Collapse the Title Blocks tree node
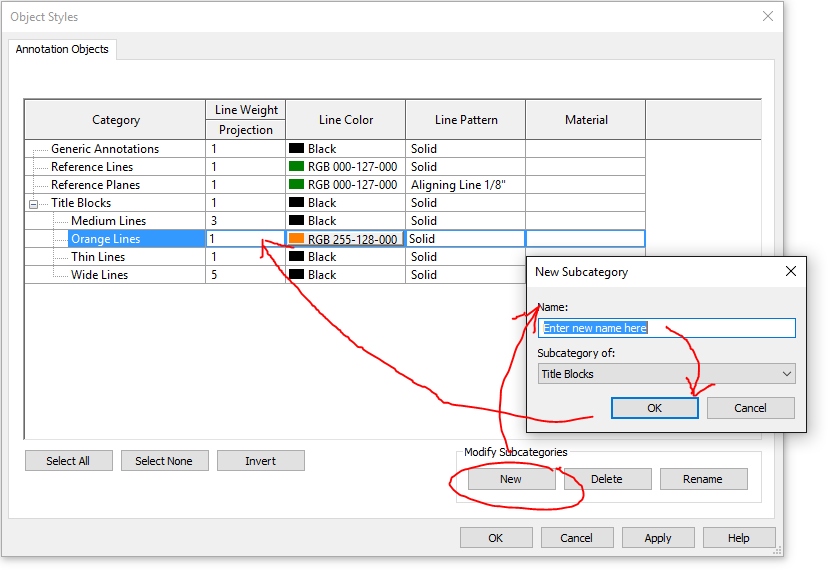Viewport: 838px width, 570px height. [33, 204]
